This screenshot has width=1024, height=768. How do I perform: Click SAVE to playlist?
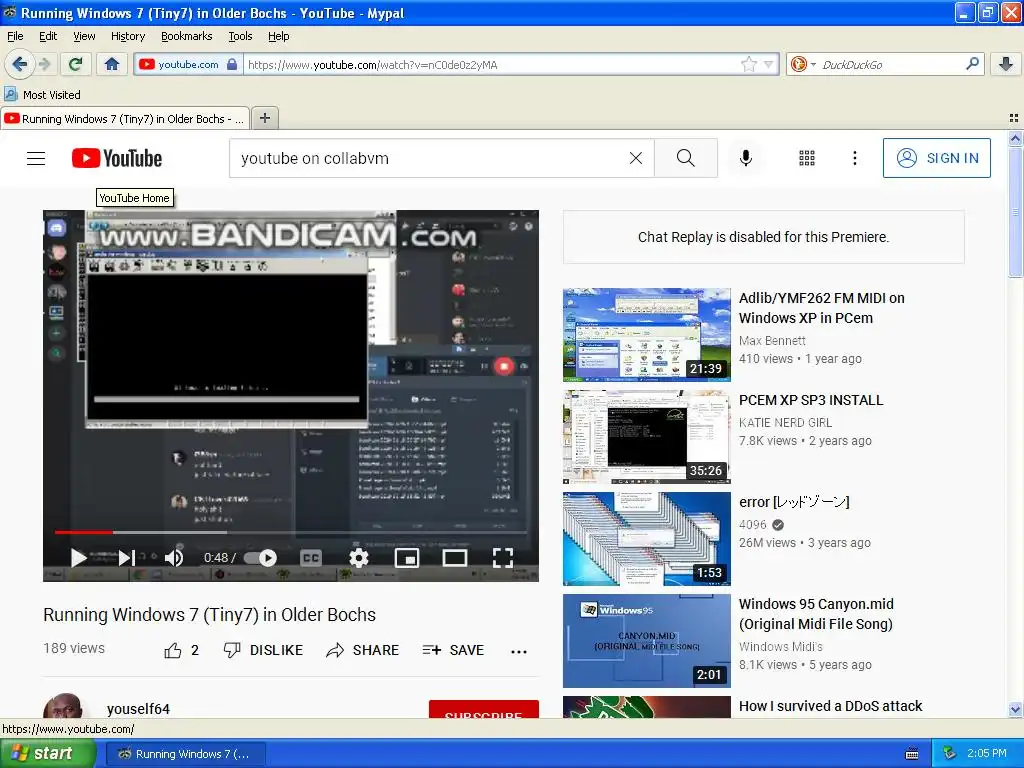[x=453, y=650]
